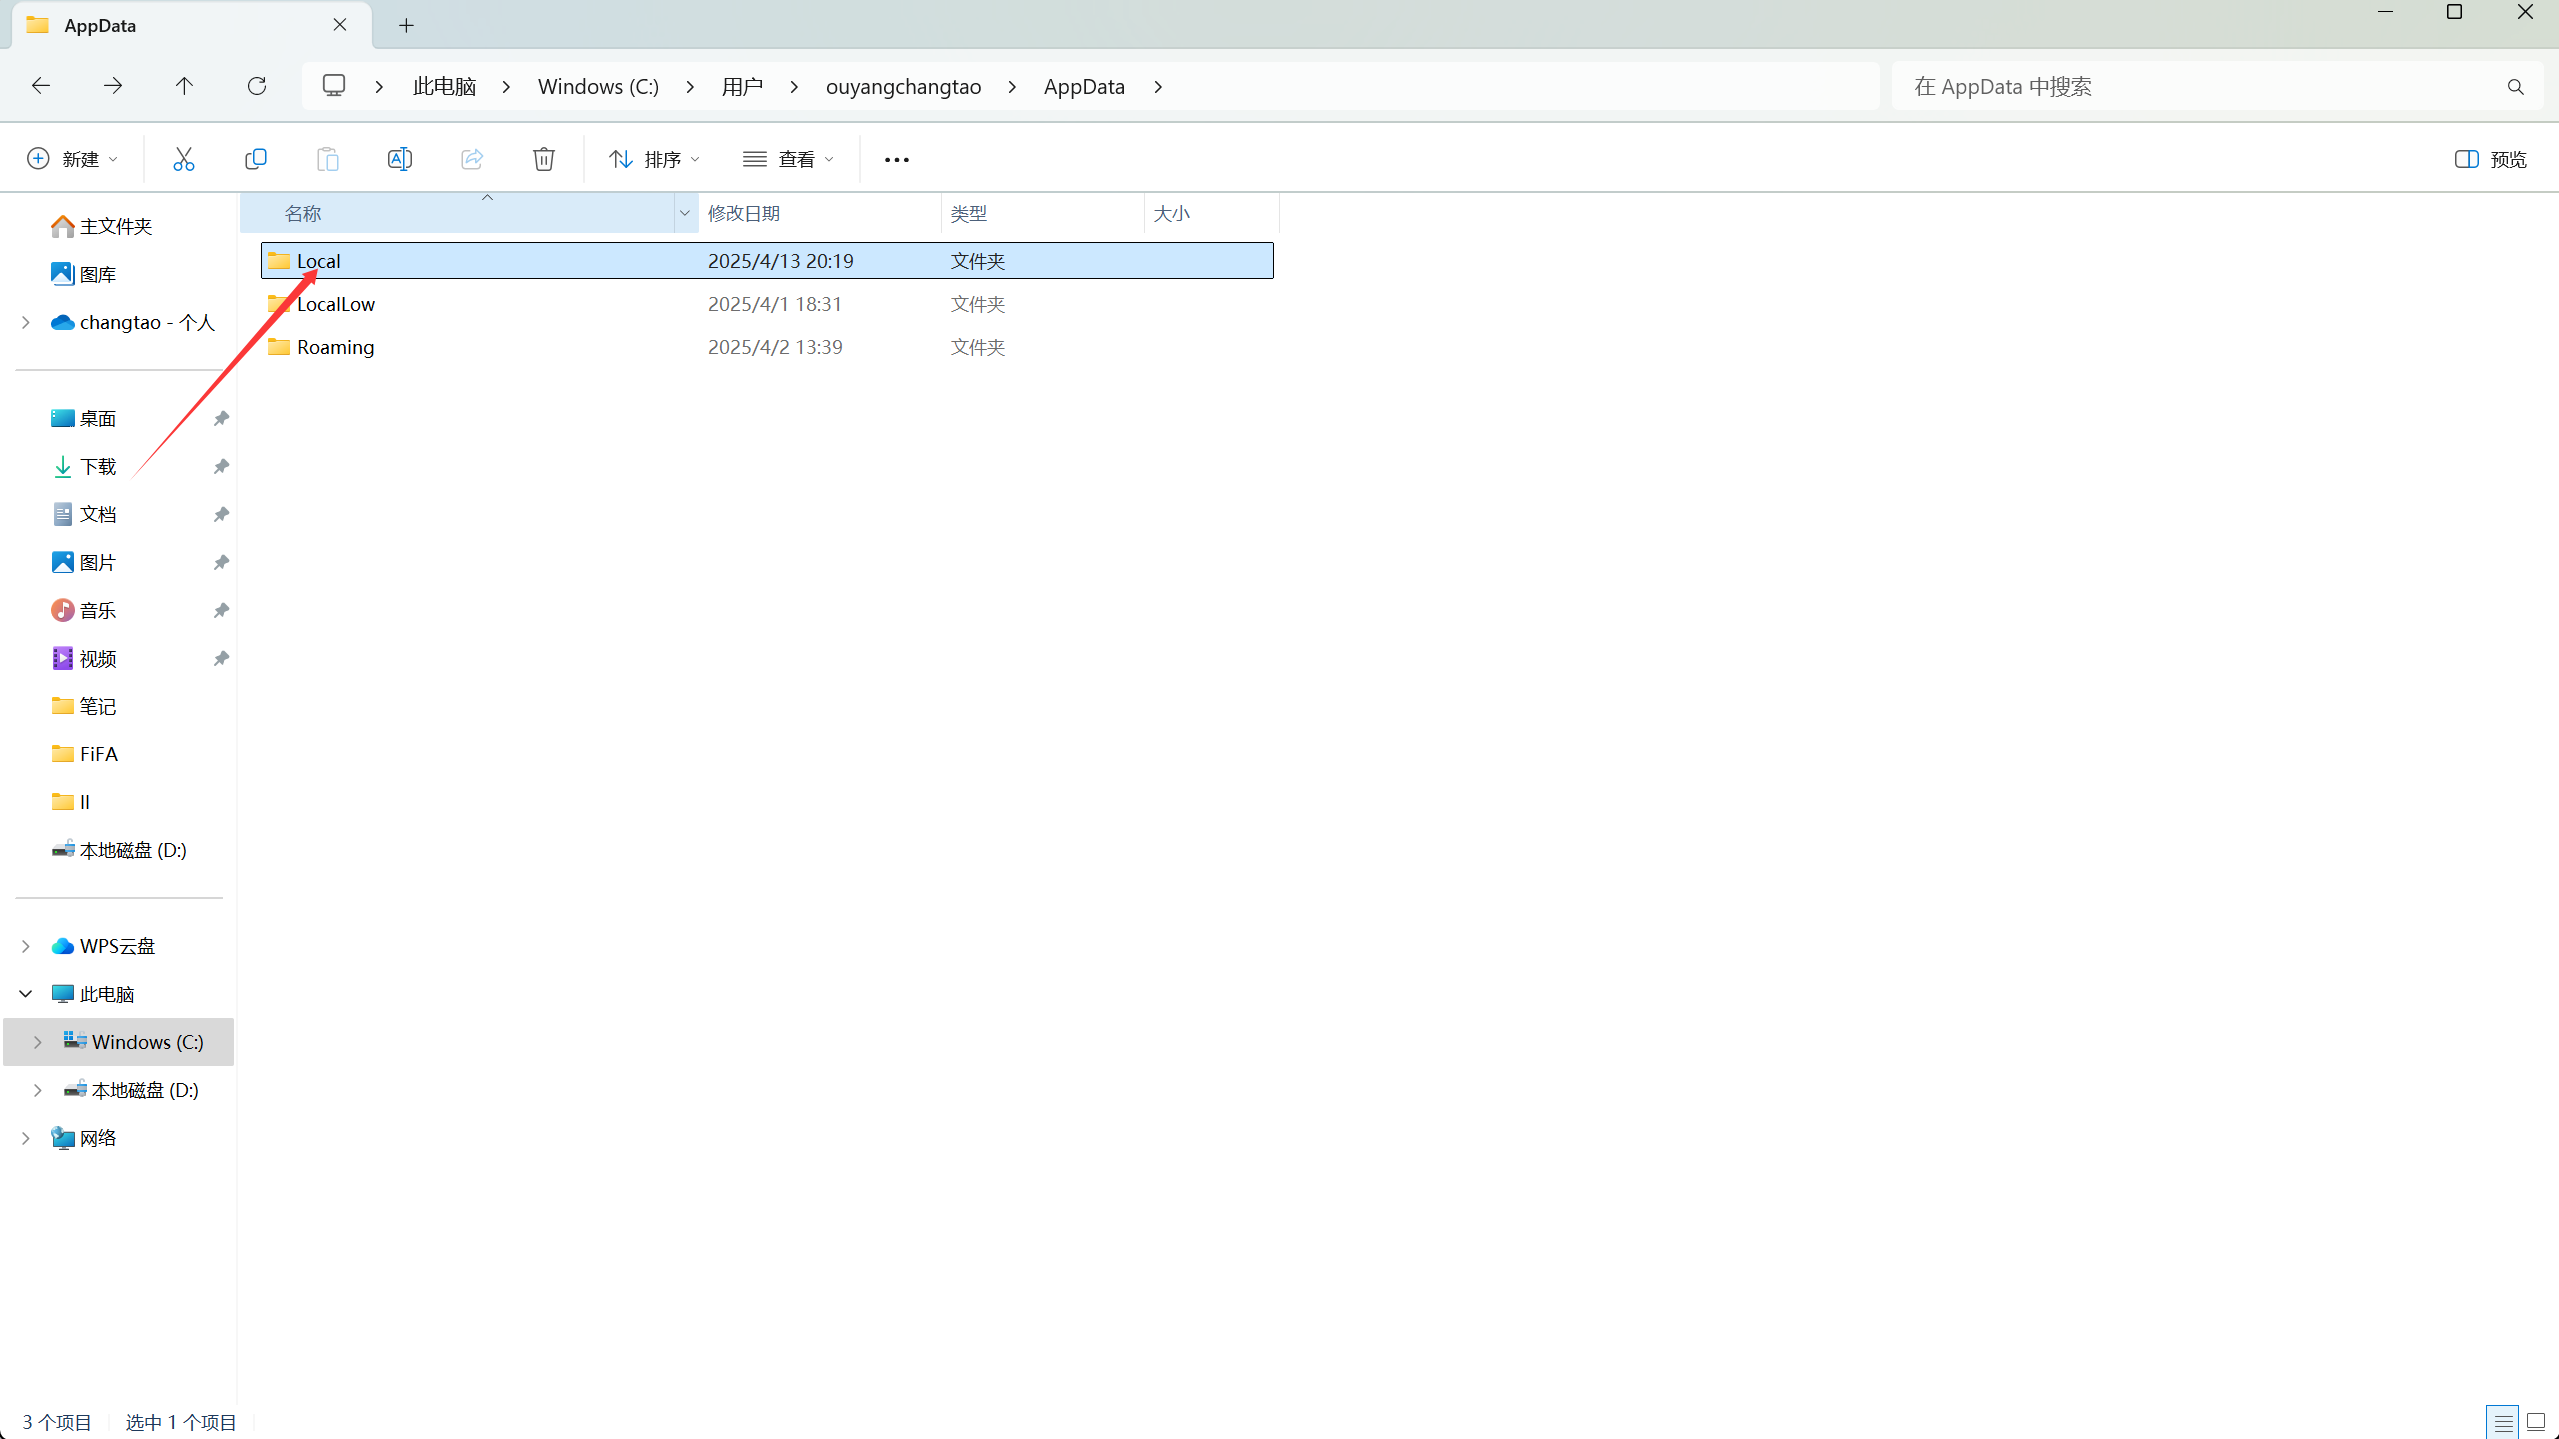Click the search magnifier icon
The image size is (2559, 1439).
(x=2515, y=87)
